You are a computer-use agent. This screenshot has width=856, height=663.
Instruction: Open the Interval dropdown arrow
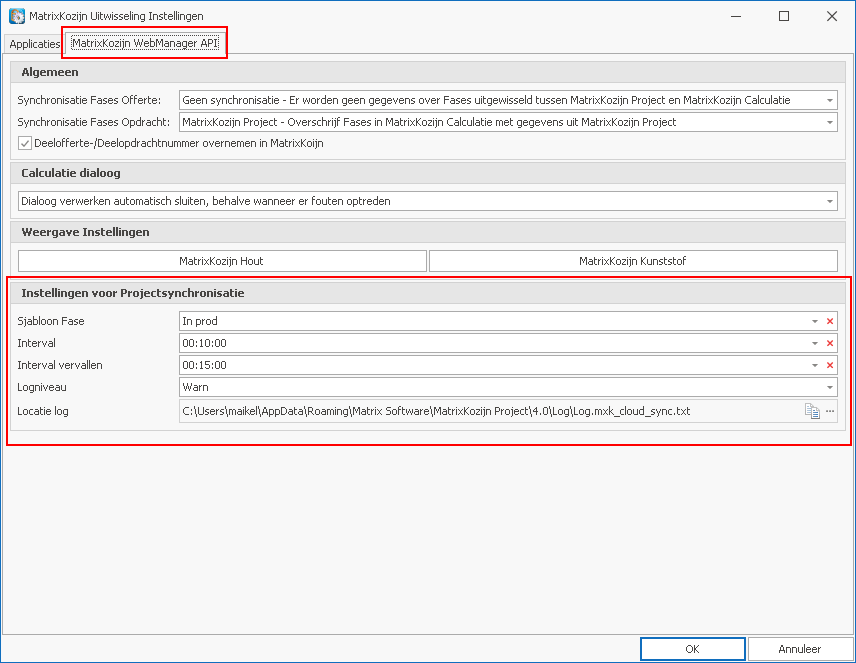(815, 343)
